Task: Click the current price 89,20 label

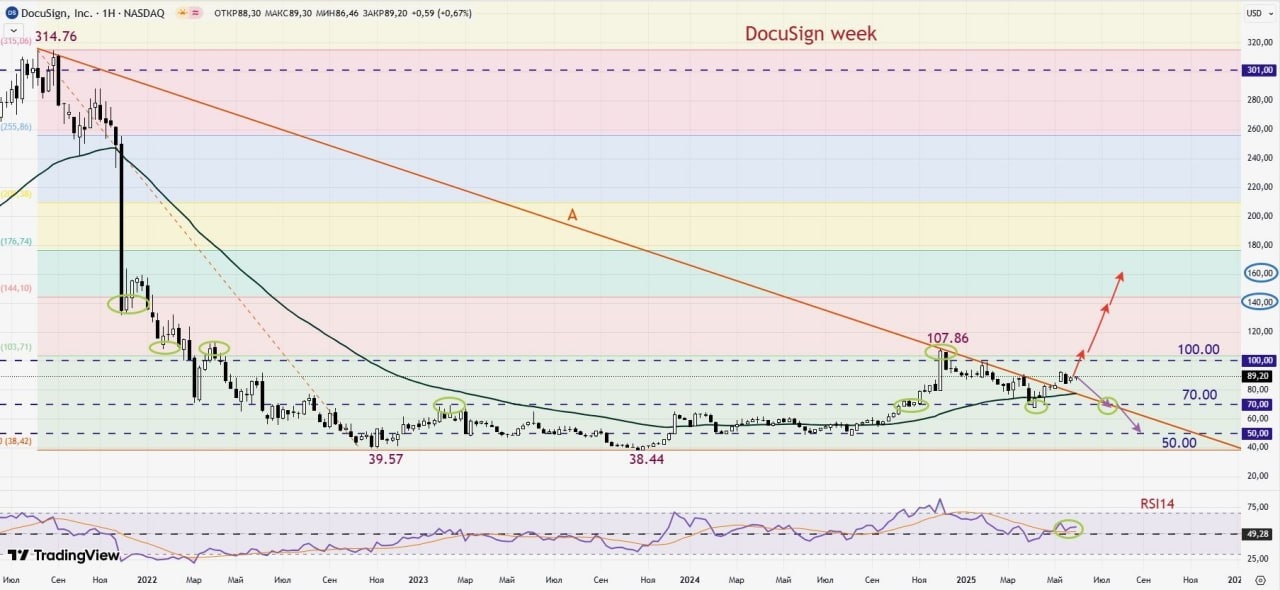Action: [1259, 376]
